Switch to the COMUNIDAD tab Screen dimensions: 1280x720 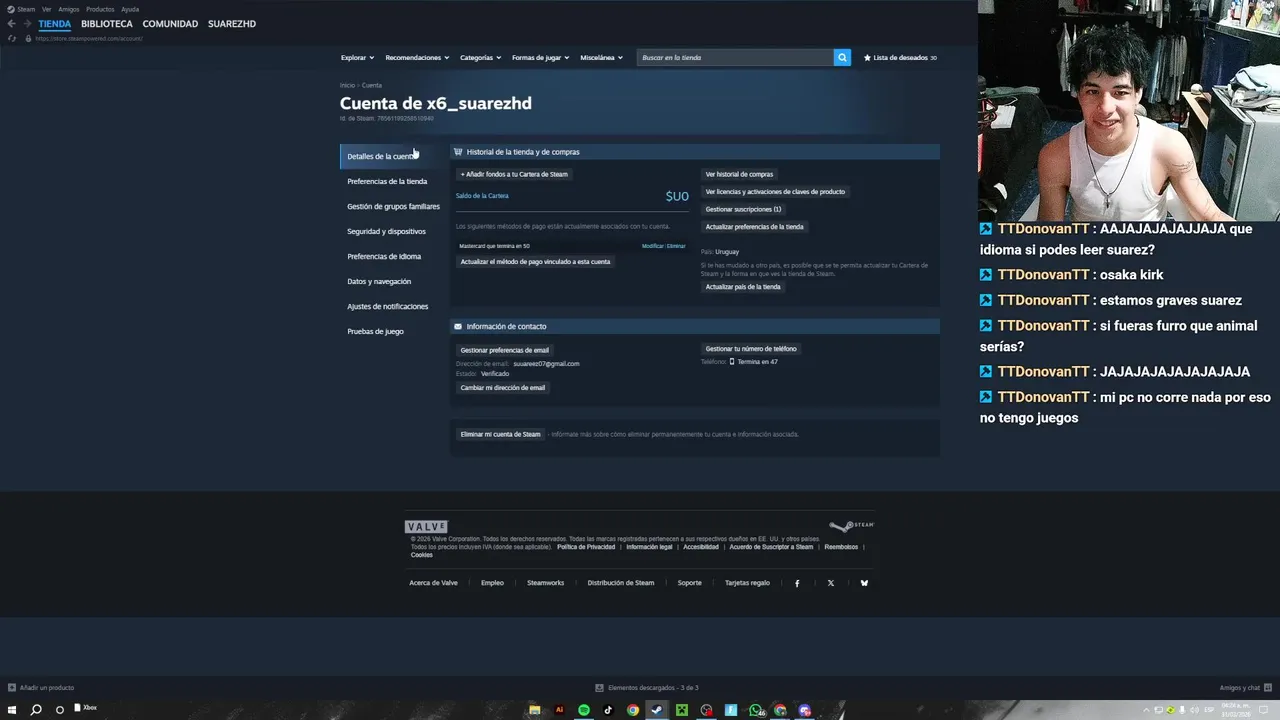pos(170,24)
